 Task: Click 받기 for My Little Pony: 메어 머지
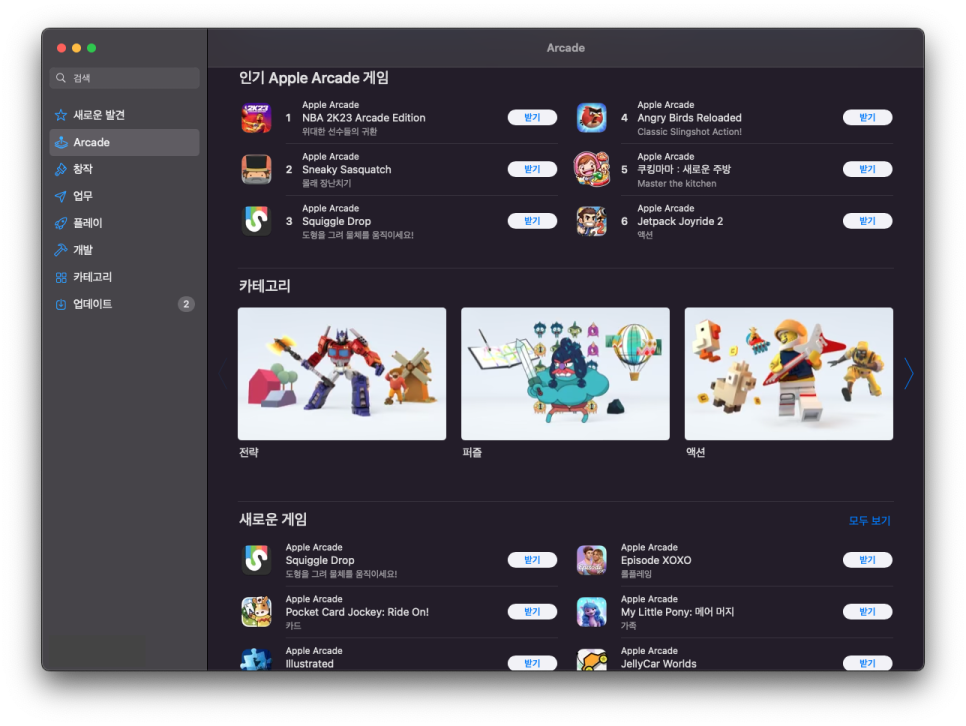point(867,612)
